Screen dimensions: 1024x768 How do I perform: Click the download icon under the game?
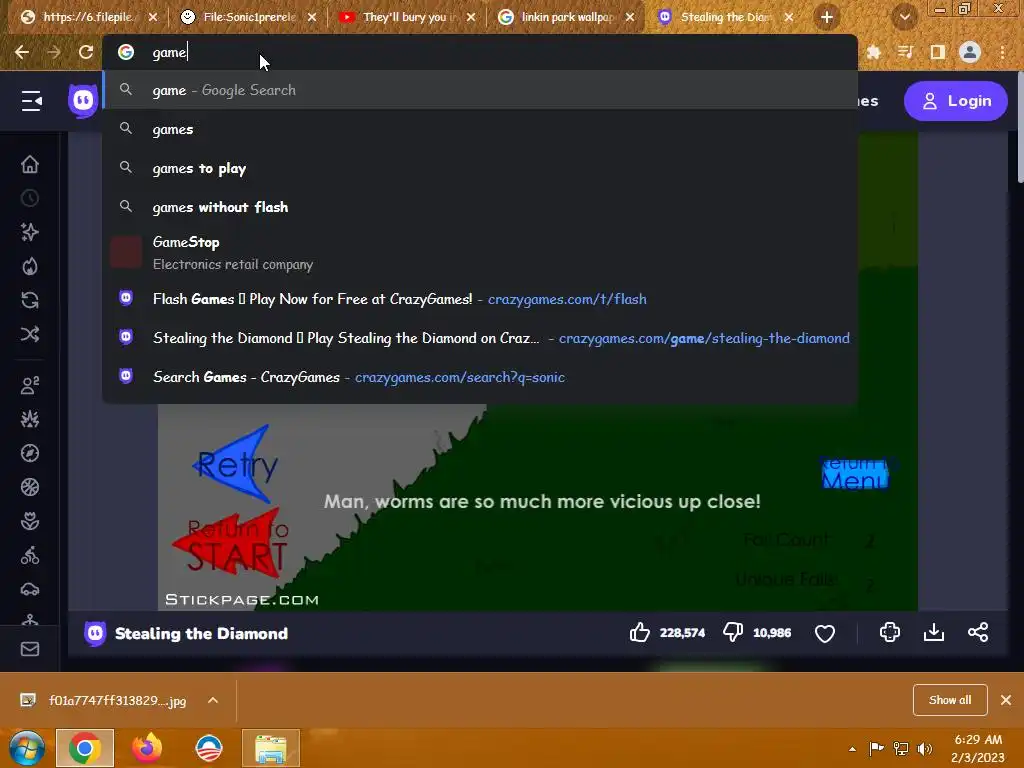[934, 632]
